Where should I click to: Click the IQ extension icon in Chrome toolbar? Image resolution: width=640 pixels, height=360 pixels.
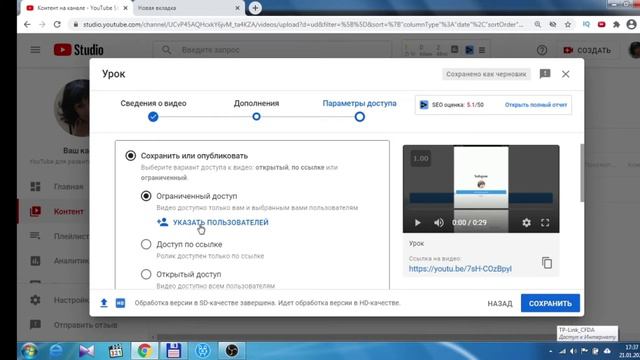click(x=586, y=24)
